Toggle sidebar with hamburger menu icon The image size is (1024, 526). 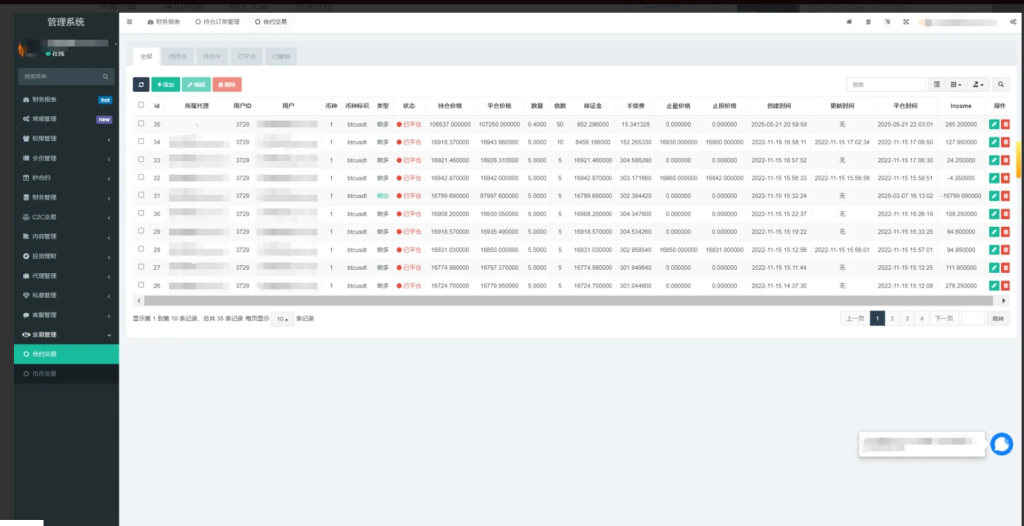pos(129,22)
